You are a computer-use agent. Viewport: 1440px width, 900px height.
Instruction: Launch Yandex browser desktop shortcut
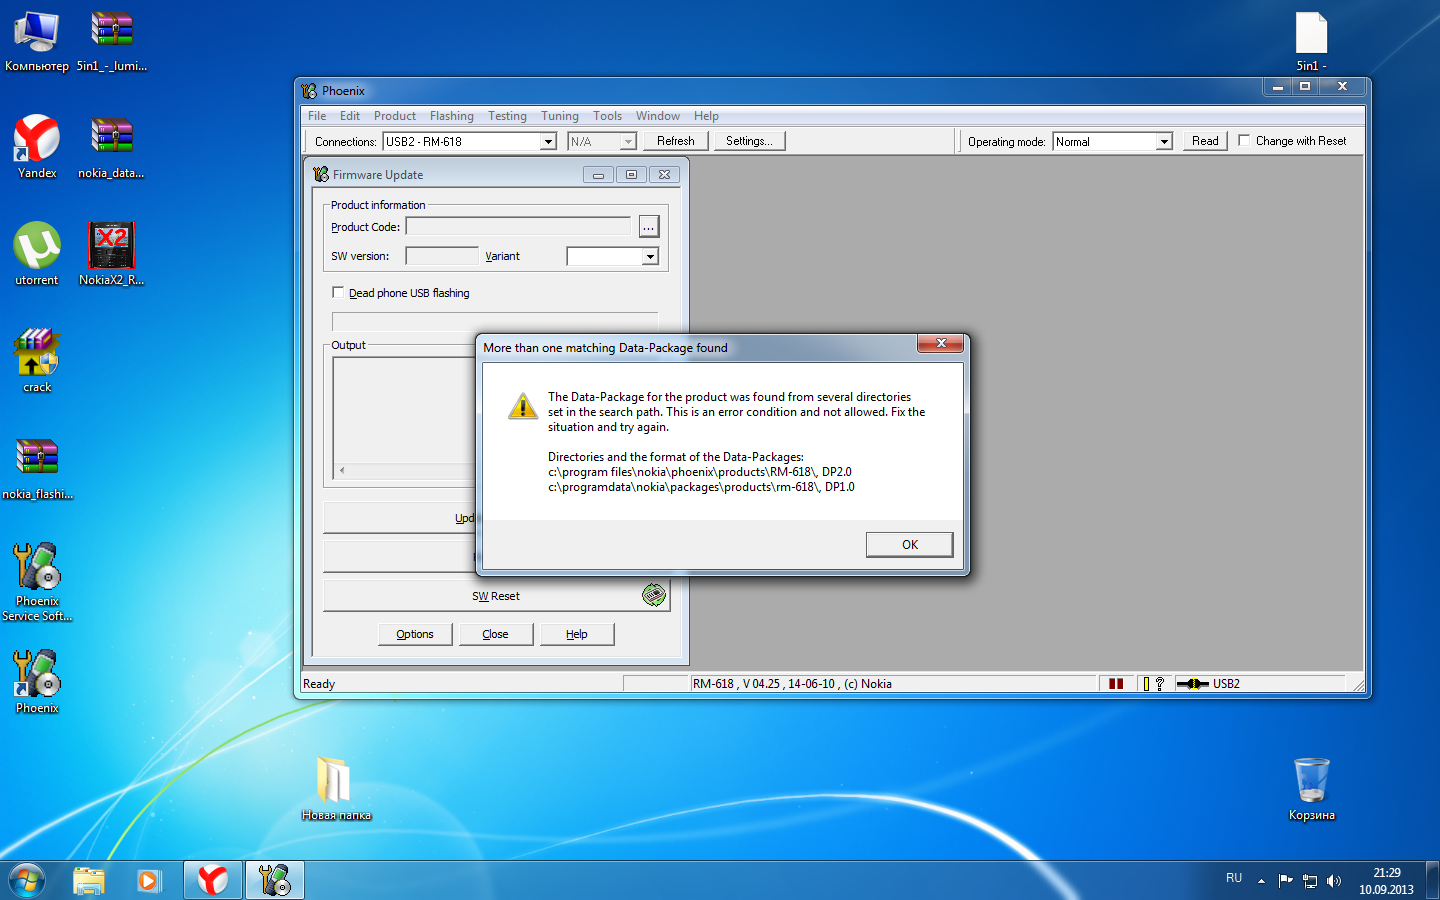(37, 147)
